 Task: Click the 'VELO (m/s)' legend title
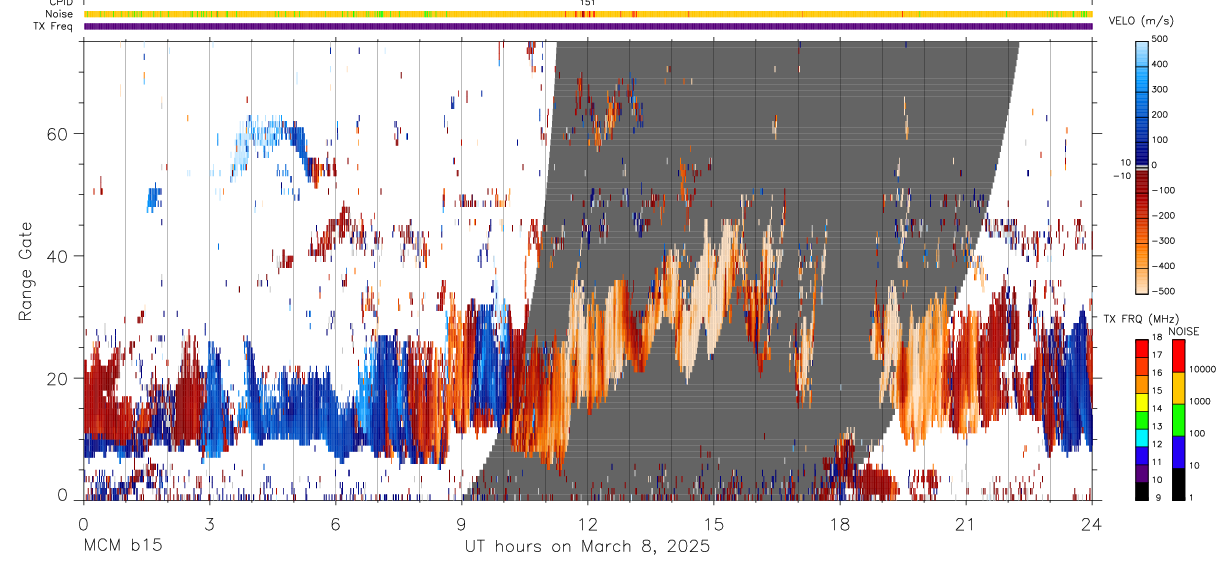[x=1141, y=22]
